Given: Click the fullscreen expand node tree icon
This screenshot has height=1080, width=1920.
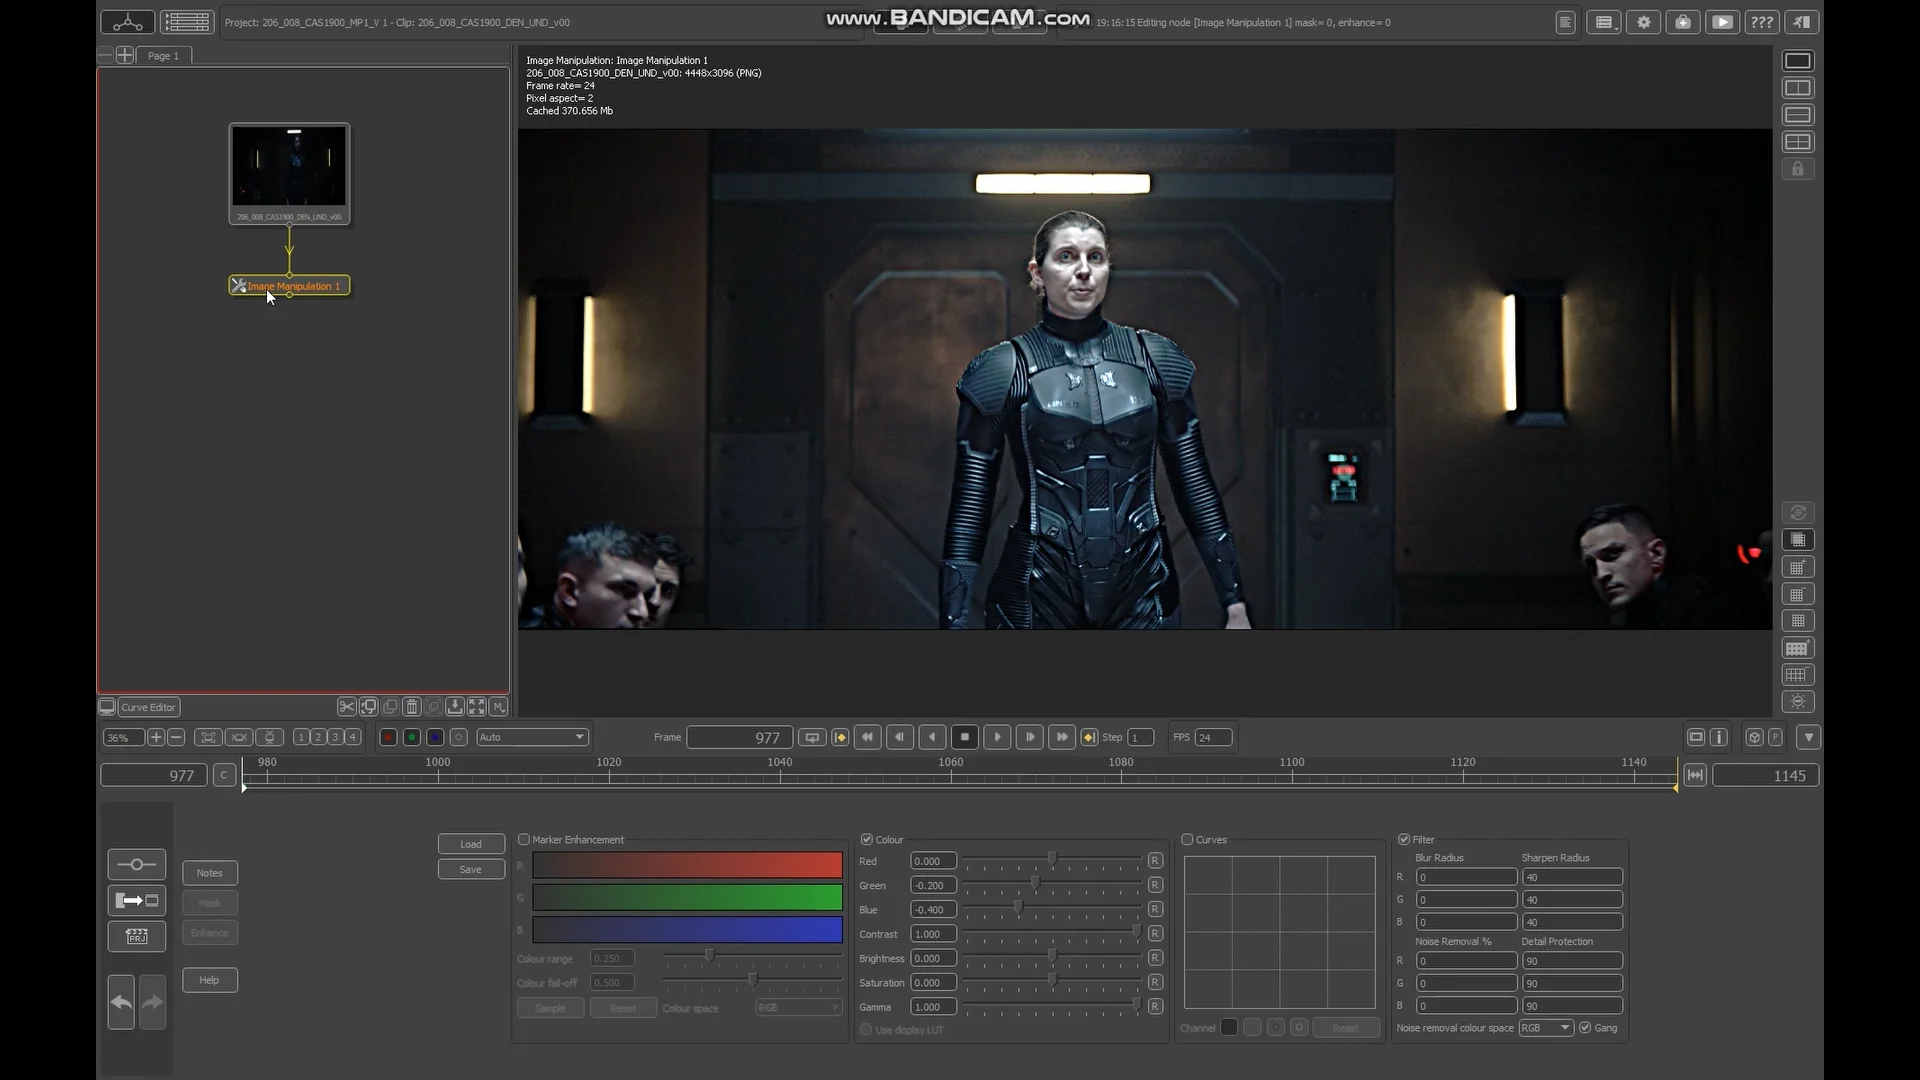Looking at the screenshot, I should tap(477, 707).
